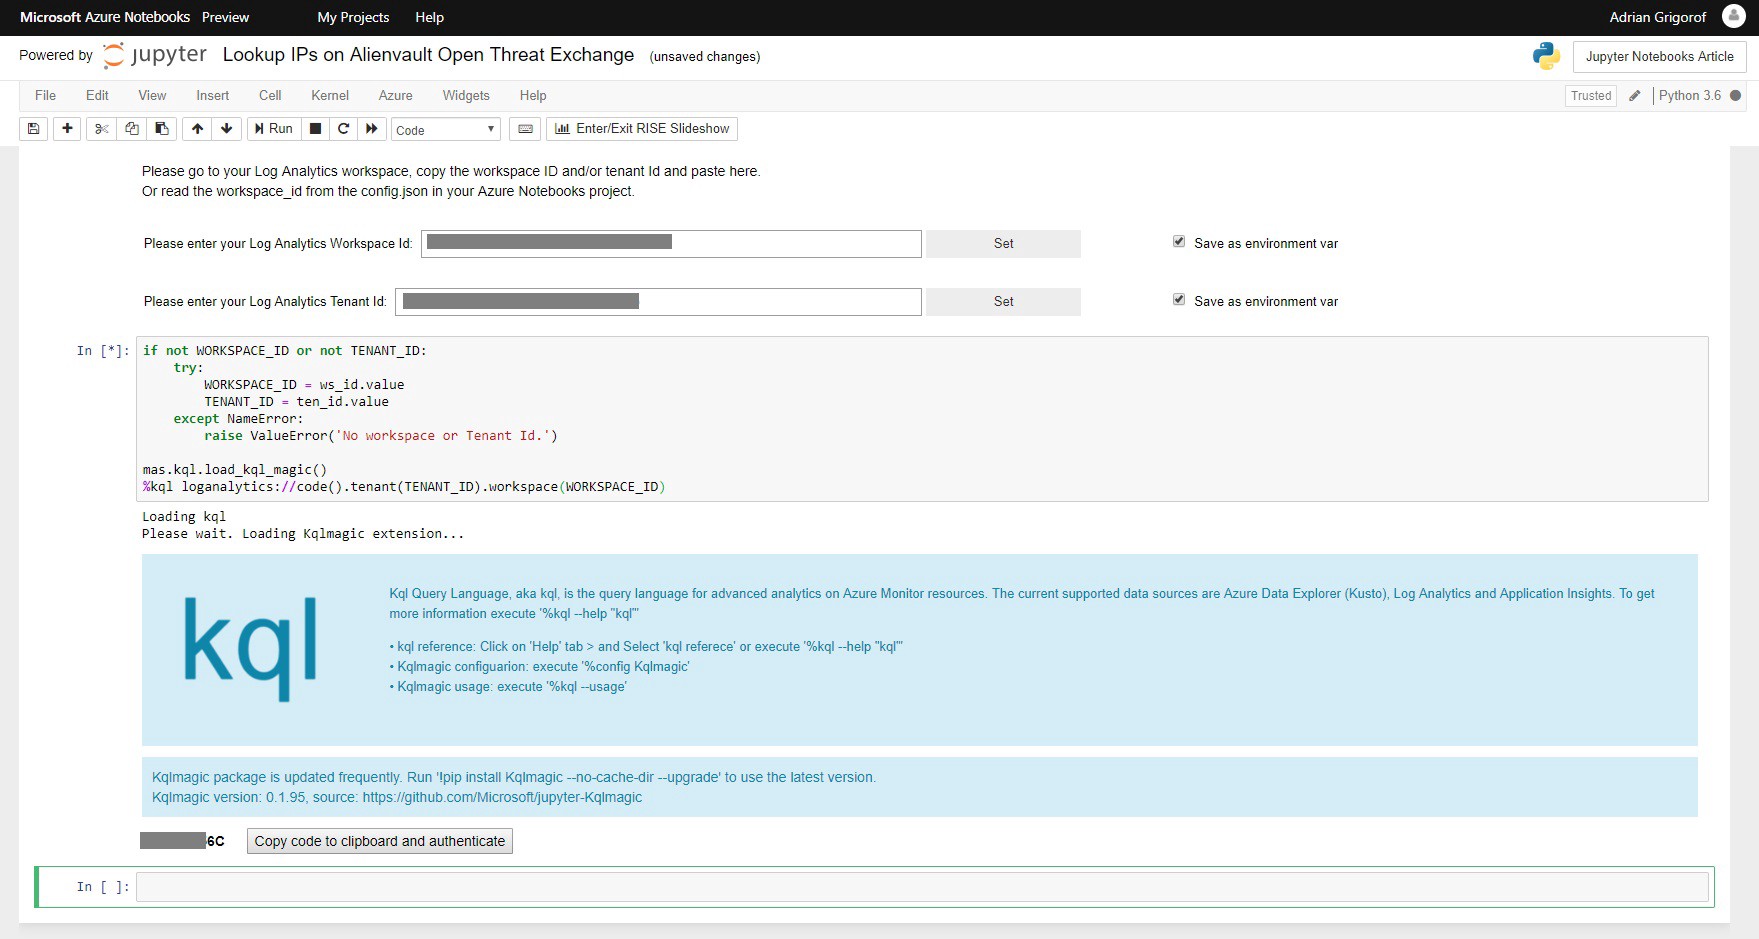Open the Azure menu
The height and width of the screenshot is (939, 1759).
(x=395, y=96)
